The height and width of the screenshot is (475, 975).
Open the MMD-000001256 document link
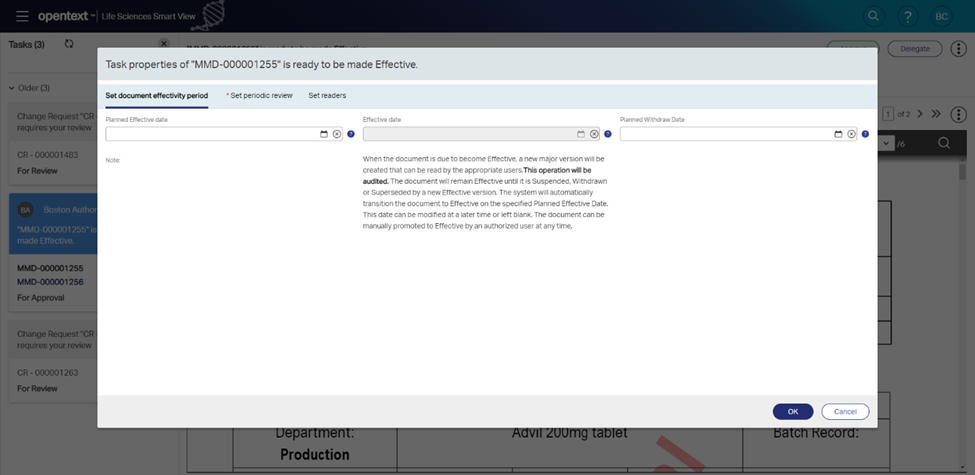pos(50,282)
